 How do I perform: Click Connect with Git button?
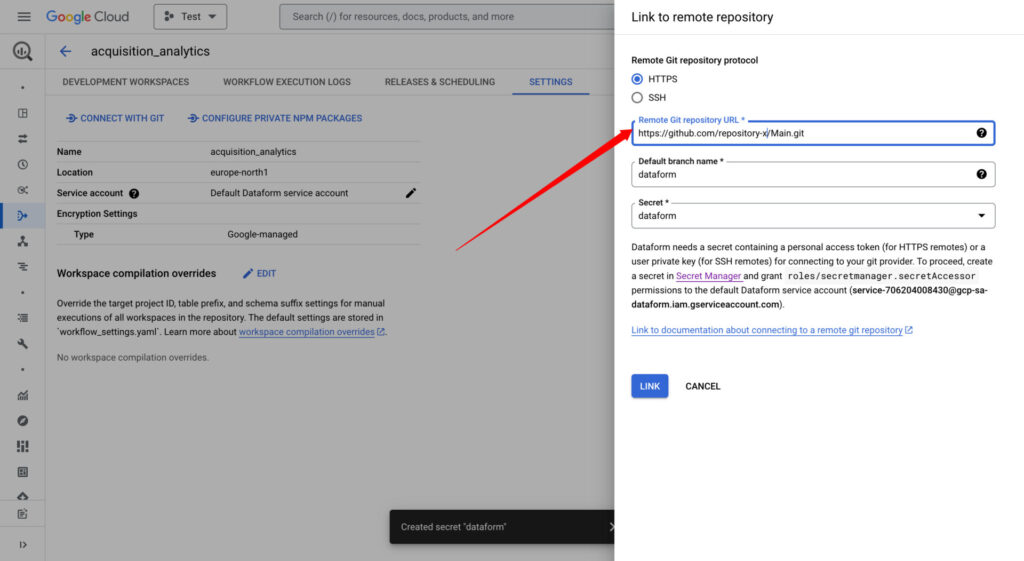pos(115,118)
